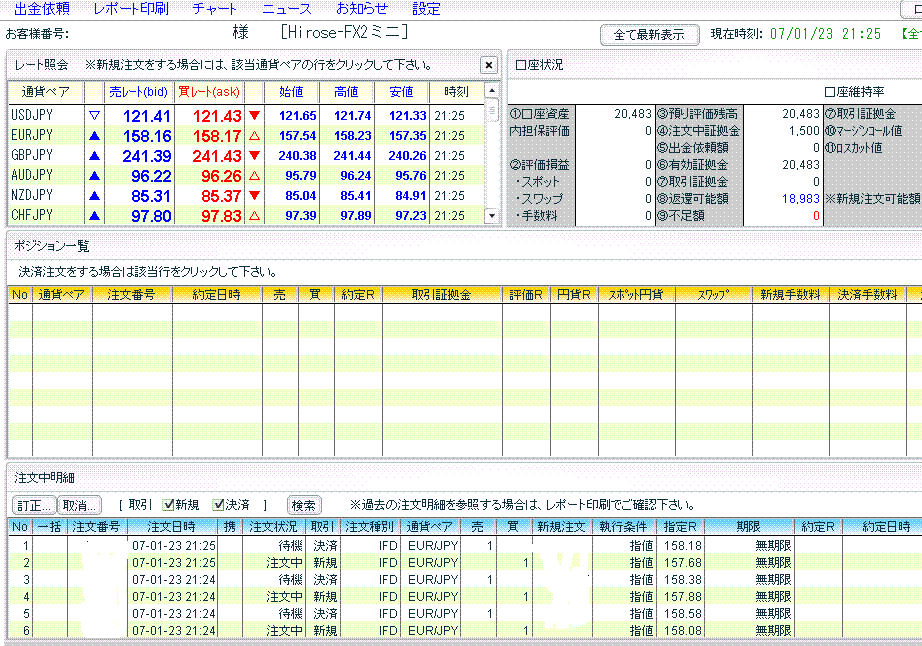Click USDJPY ask rate 121.43
The height and width of the screenshot is (646, 922).
pos(217,116)
